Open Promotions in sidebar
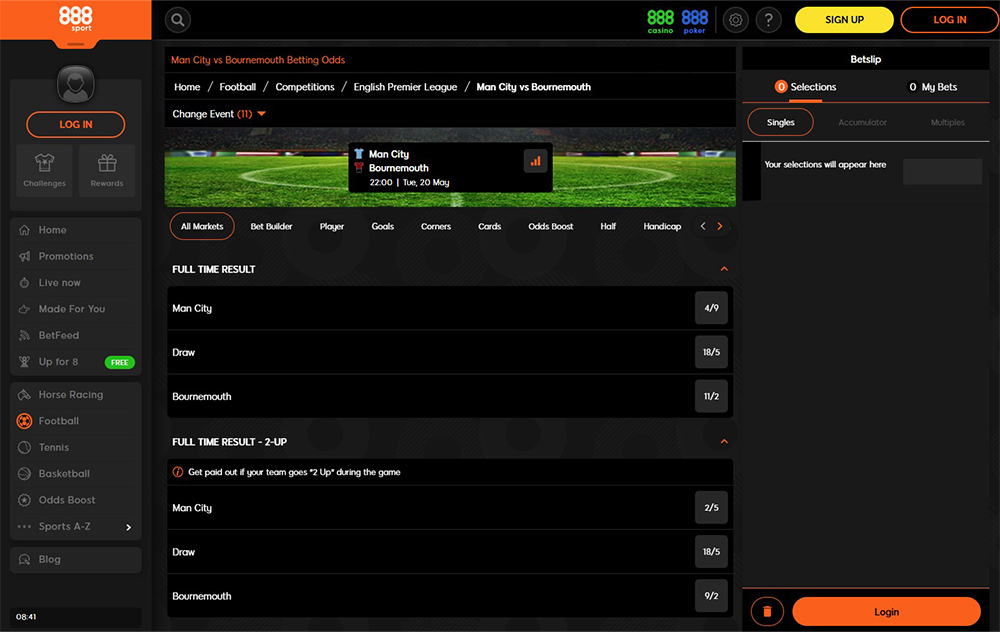1000x632 pixels. [76, 256]
